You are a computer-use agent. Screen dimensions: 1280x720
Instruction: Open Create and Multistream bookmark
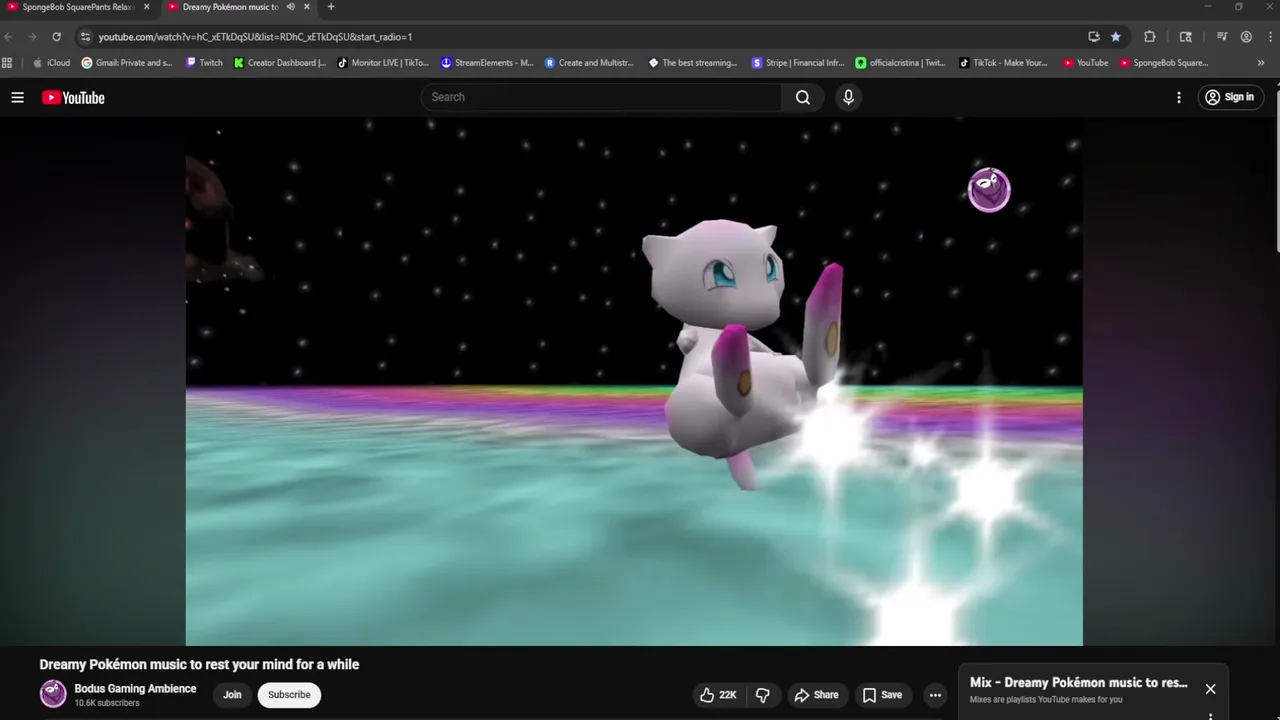[x=589, y=63]
